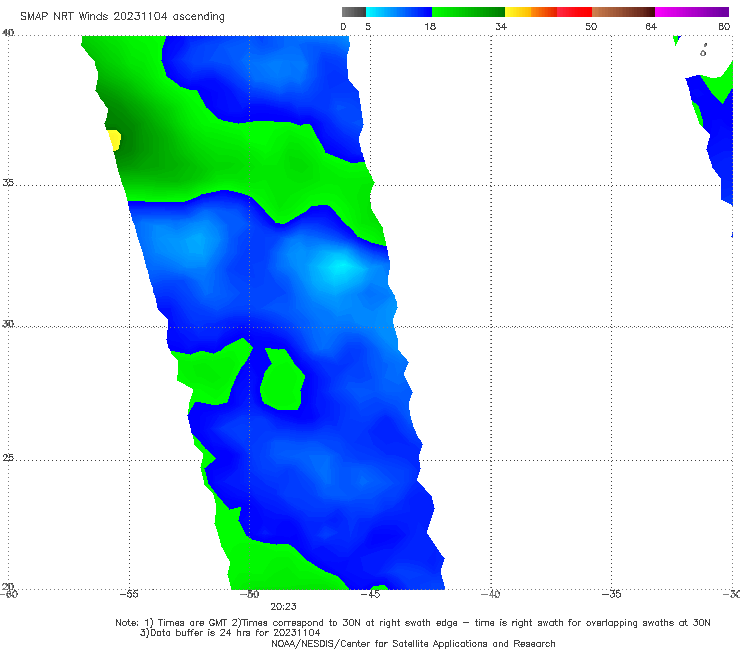740x650 pixels.
Task: Click the longitude label '-55'
Action: pyautogui.click(x=129, y=594)
